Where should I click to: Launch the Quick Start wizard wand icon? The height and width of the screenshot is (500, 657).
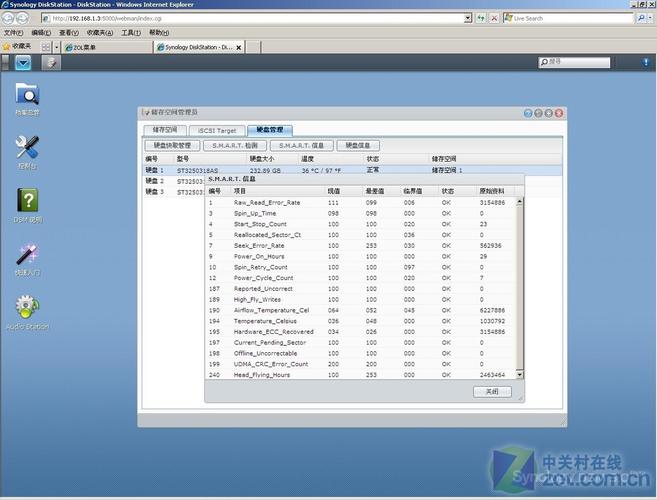pos(27,259)
